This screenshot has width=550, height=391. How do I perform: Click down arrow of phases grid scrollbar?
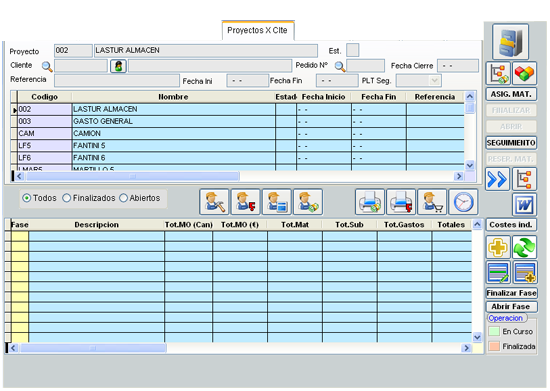[477, 337]
